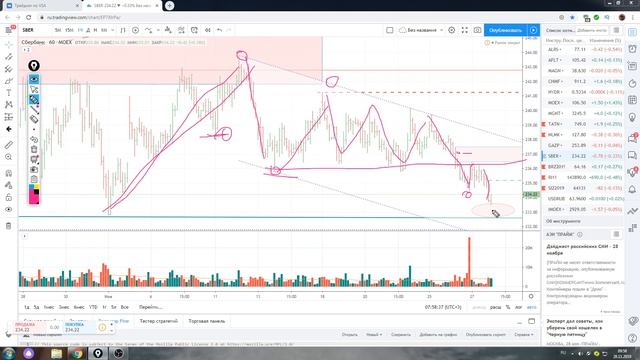
Task: Click 'Добавить на график' in Pine editor
Action: [438, 335]
